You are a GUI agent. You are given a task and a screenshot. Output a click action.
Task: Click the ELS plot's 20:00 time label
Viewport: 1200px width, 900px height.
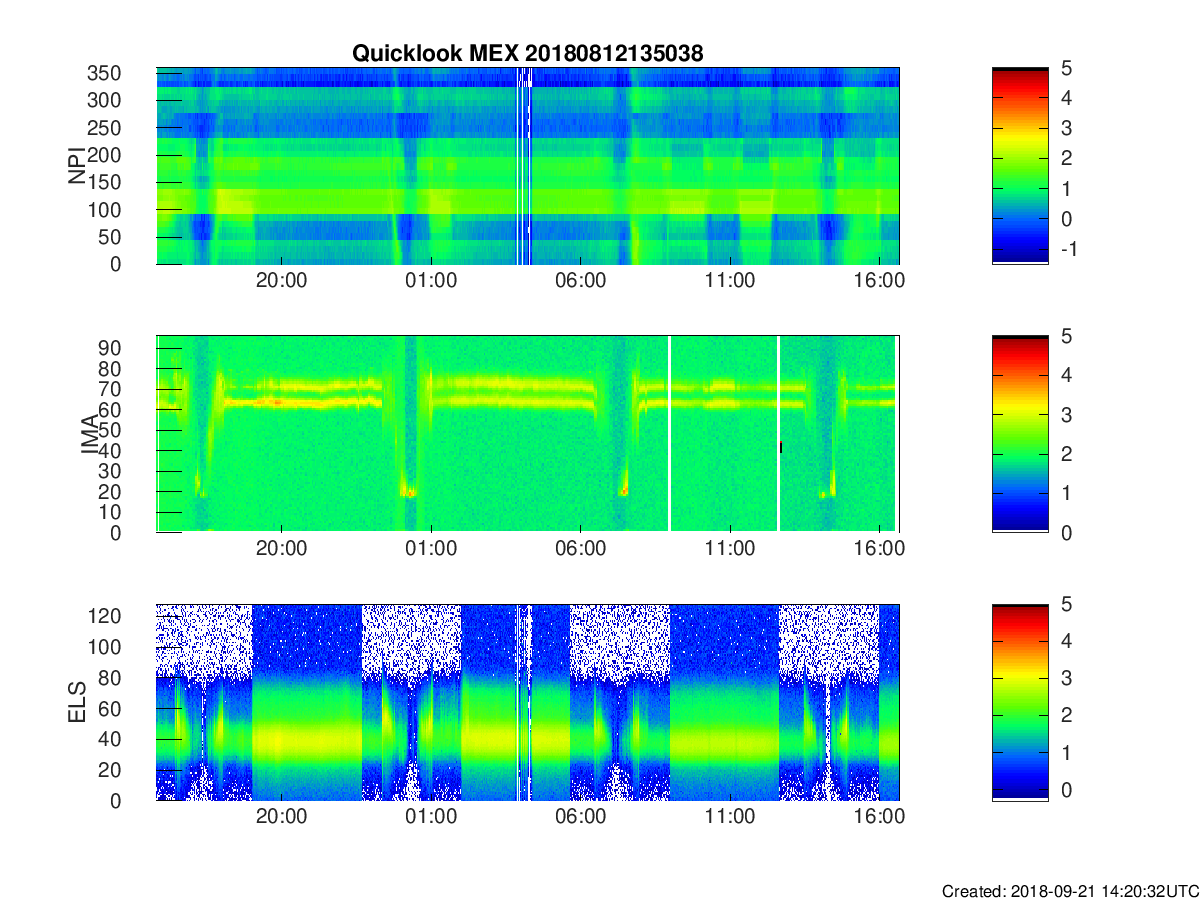click(282, 817)
